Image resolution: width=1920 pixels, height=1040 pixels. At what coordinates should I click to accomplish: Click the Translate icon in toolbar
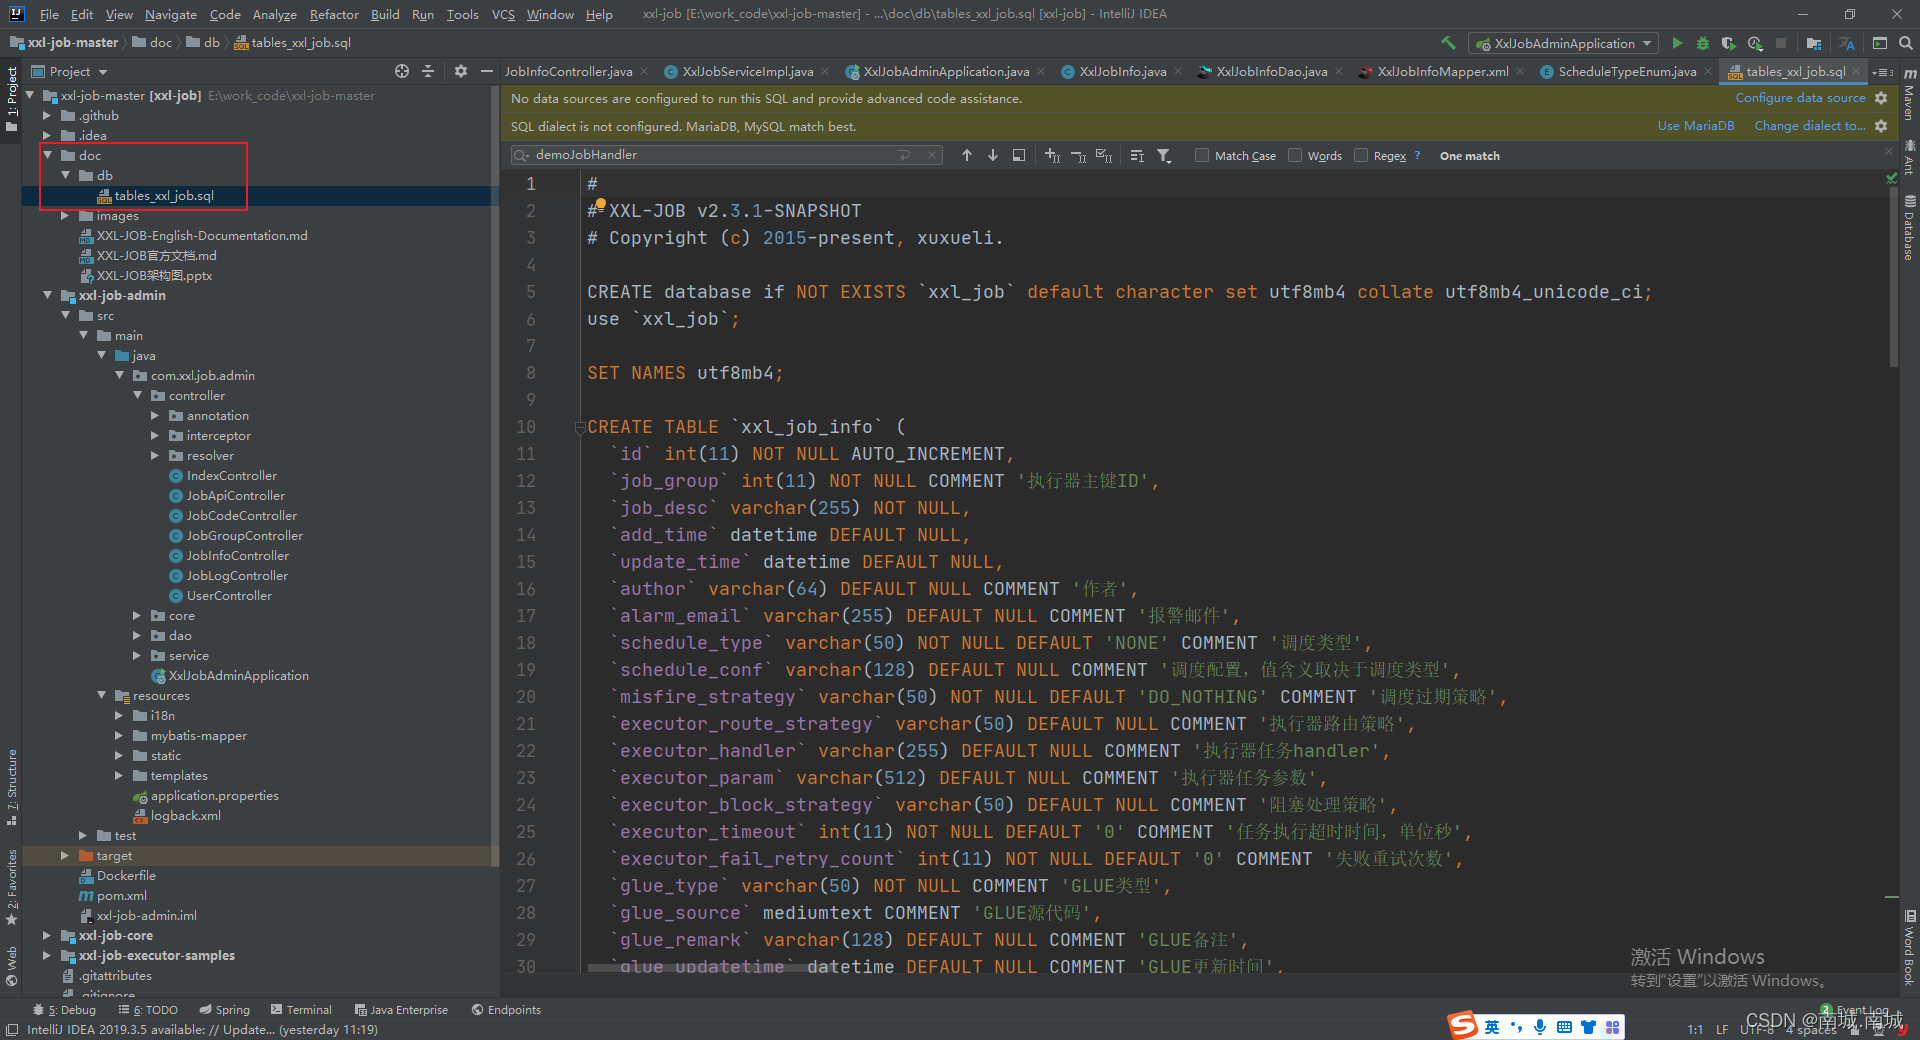[x=1846, y=43]
